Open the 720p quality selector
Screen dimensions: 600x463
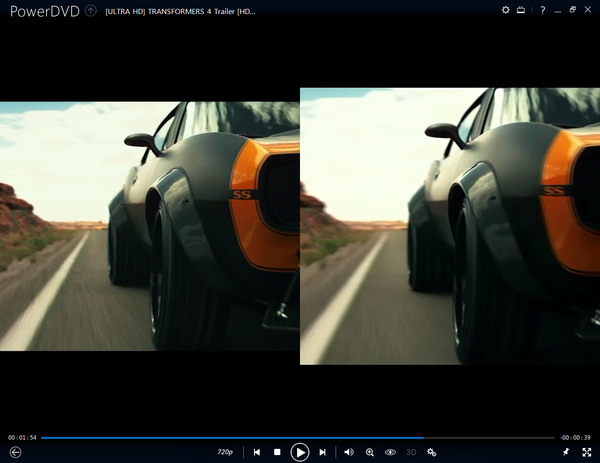click(225, 452)
